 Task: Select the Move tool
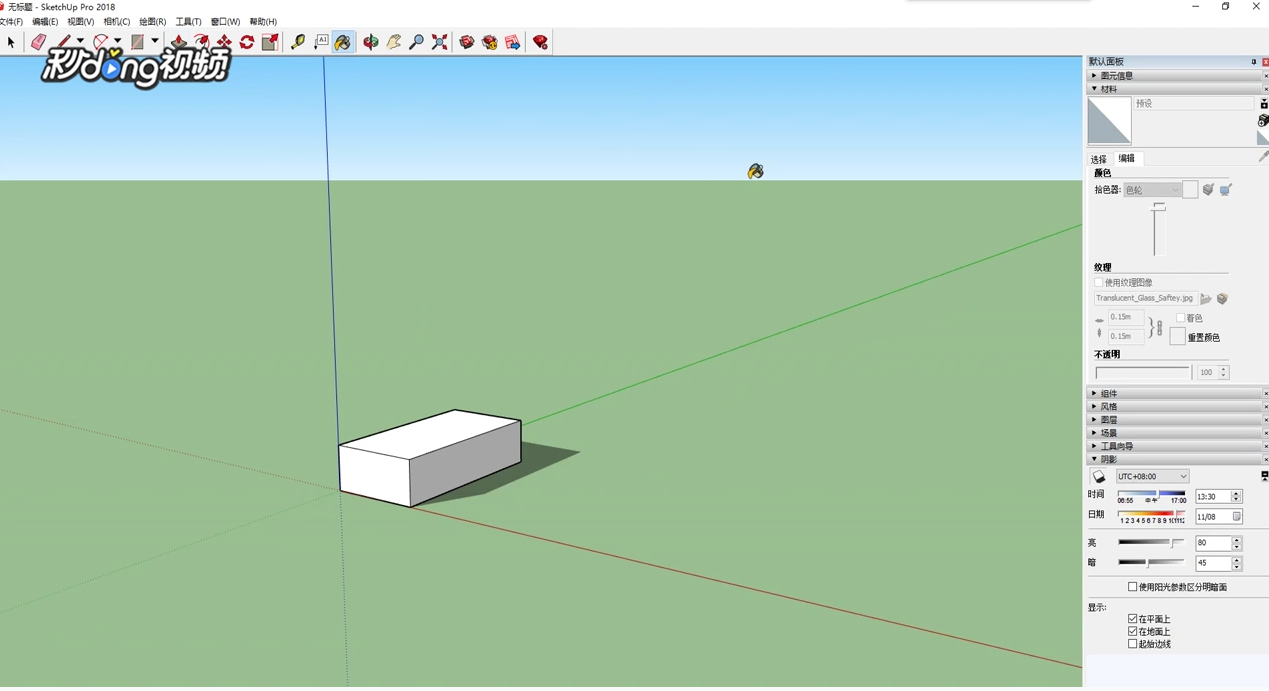pyautogui.click(x=224, y=42)
